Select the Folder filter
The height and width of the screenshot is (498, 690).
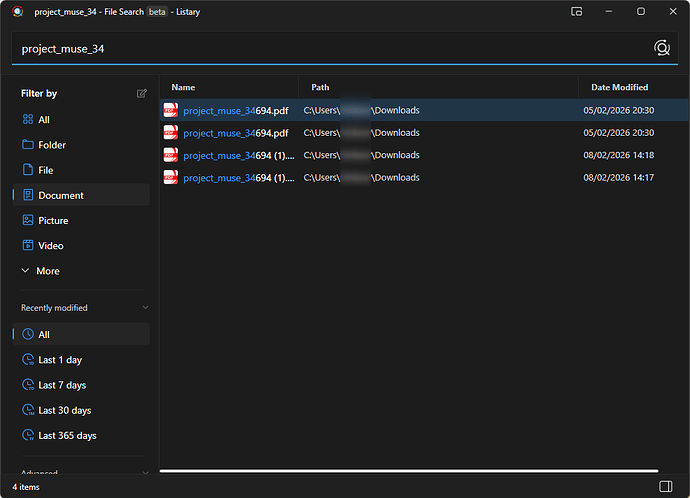pyautogui.click(x=51, y=145)
